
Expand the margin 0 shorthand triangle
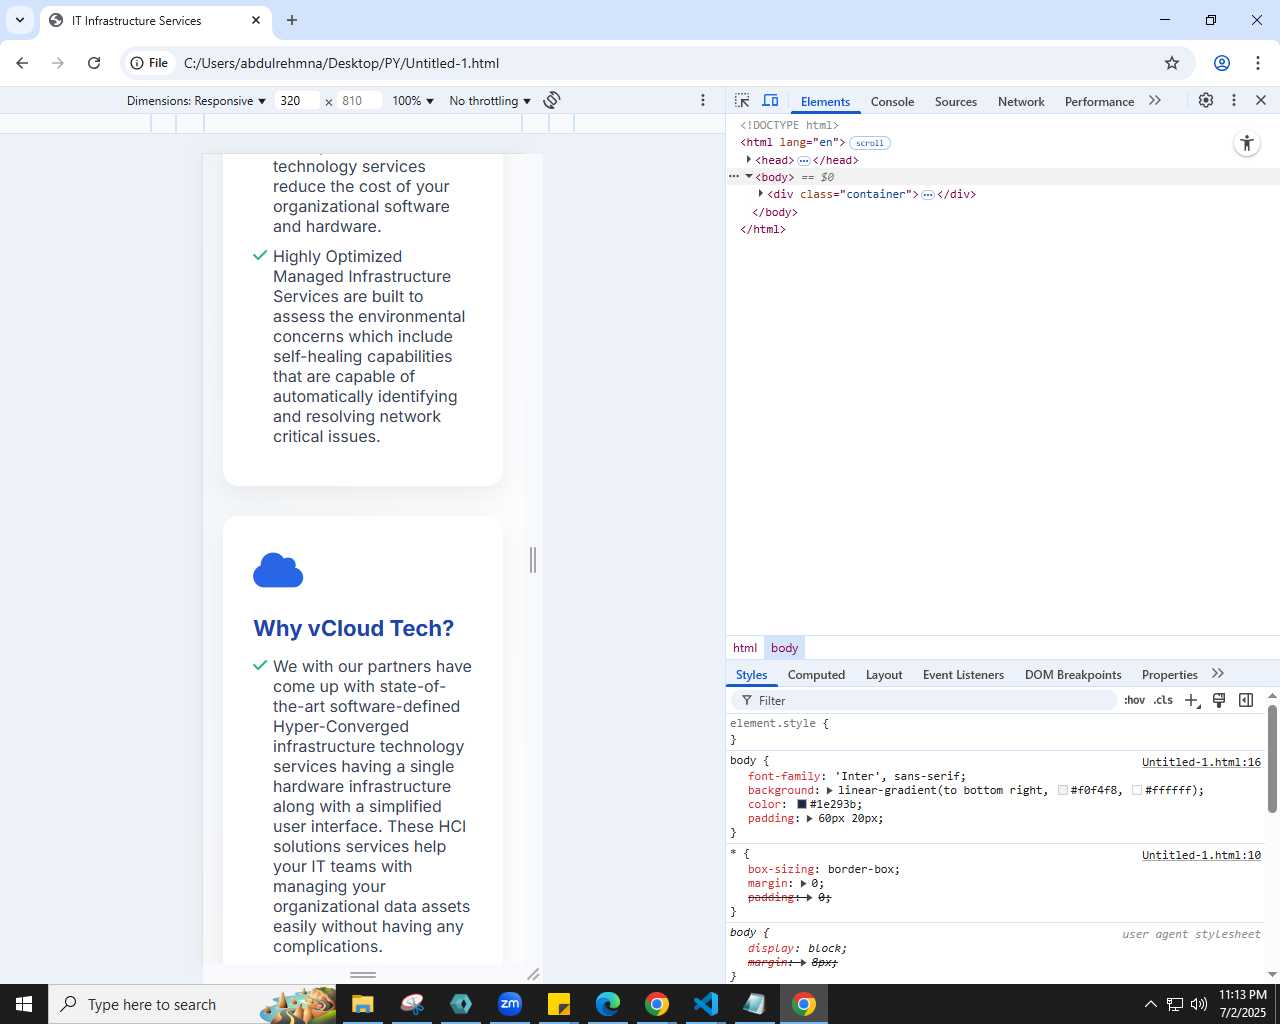[803, 883]
